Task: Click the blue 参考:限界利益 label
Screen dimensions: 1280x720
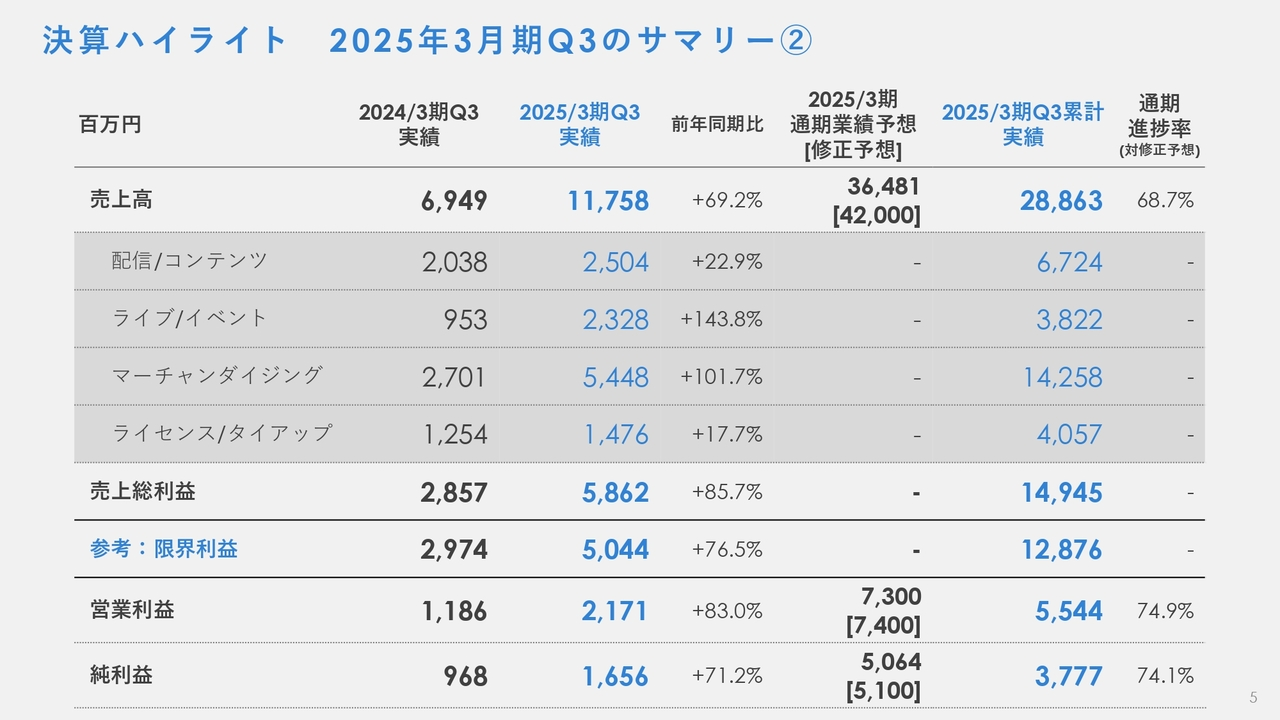Action: click(x=163, y=548)
